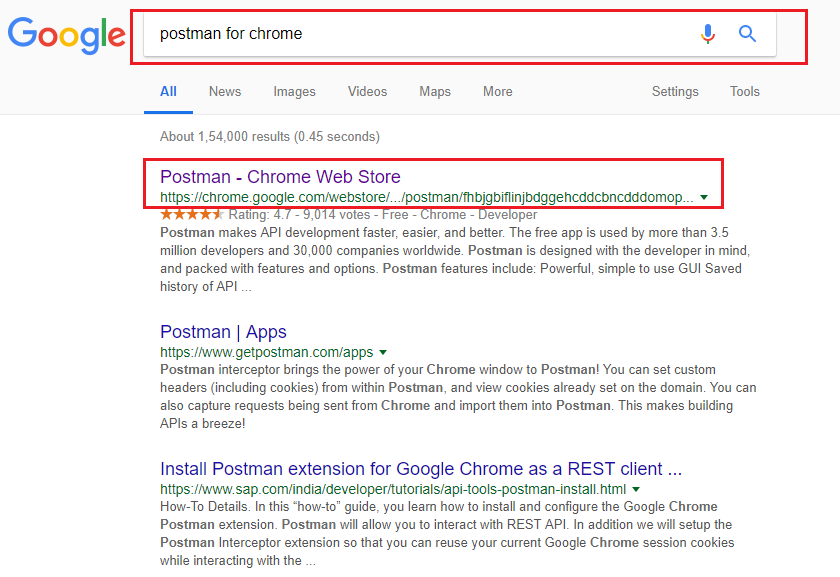Screen dimensions: 840x577
Task: Expand dropdown arrow beside chrome.google.com URL
Action: coord(704,198)
